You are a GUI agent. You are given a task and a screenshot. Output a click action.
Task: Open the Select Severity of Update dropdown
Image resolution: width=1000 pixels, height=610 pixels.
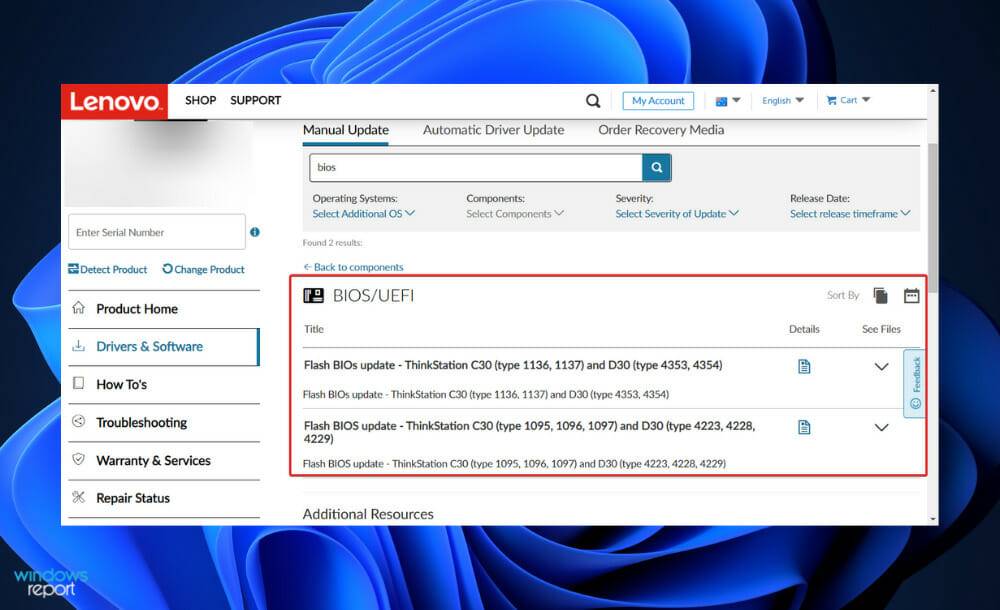coord(675,213)
